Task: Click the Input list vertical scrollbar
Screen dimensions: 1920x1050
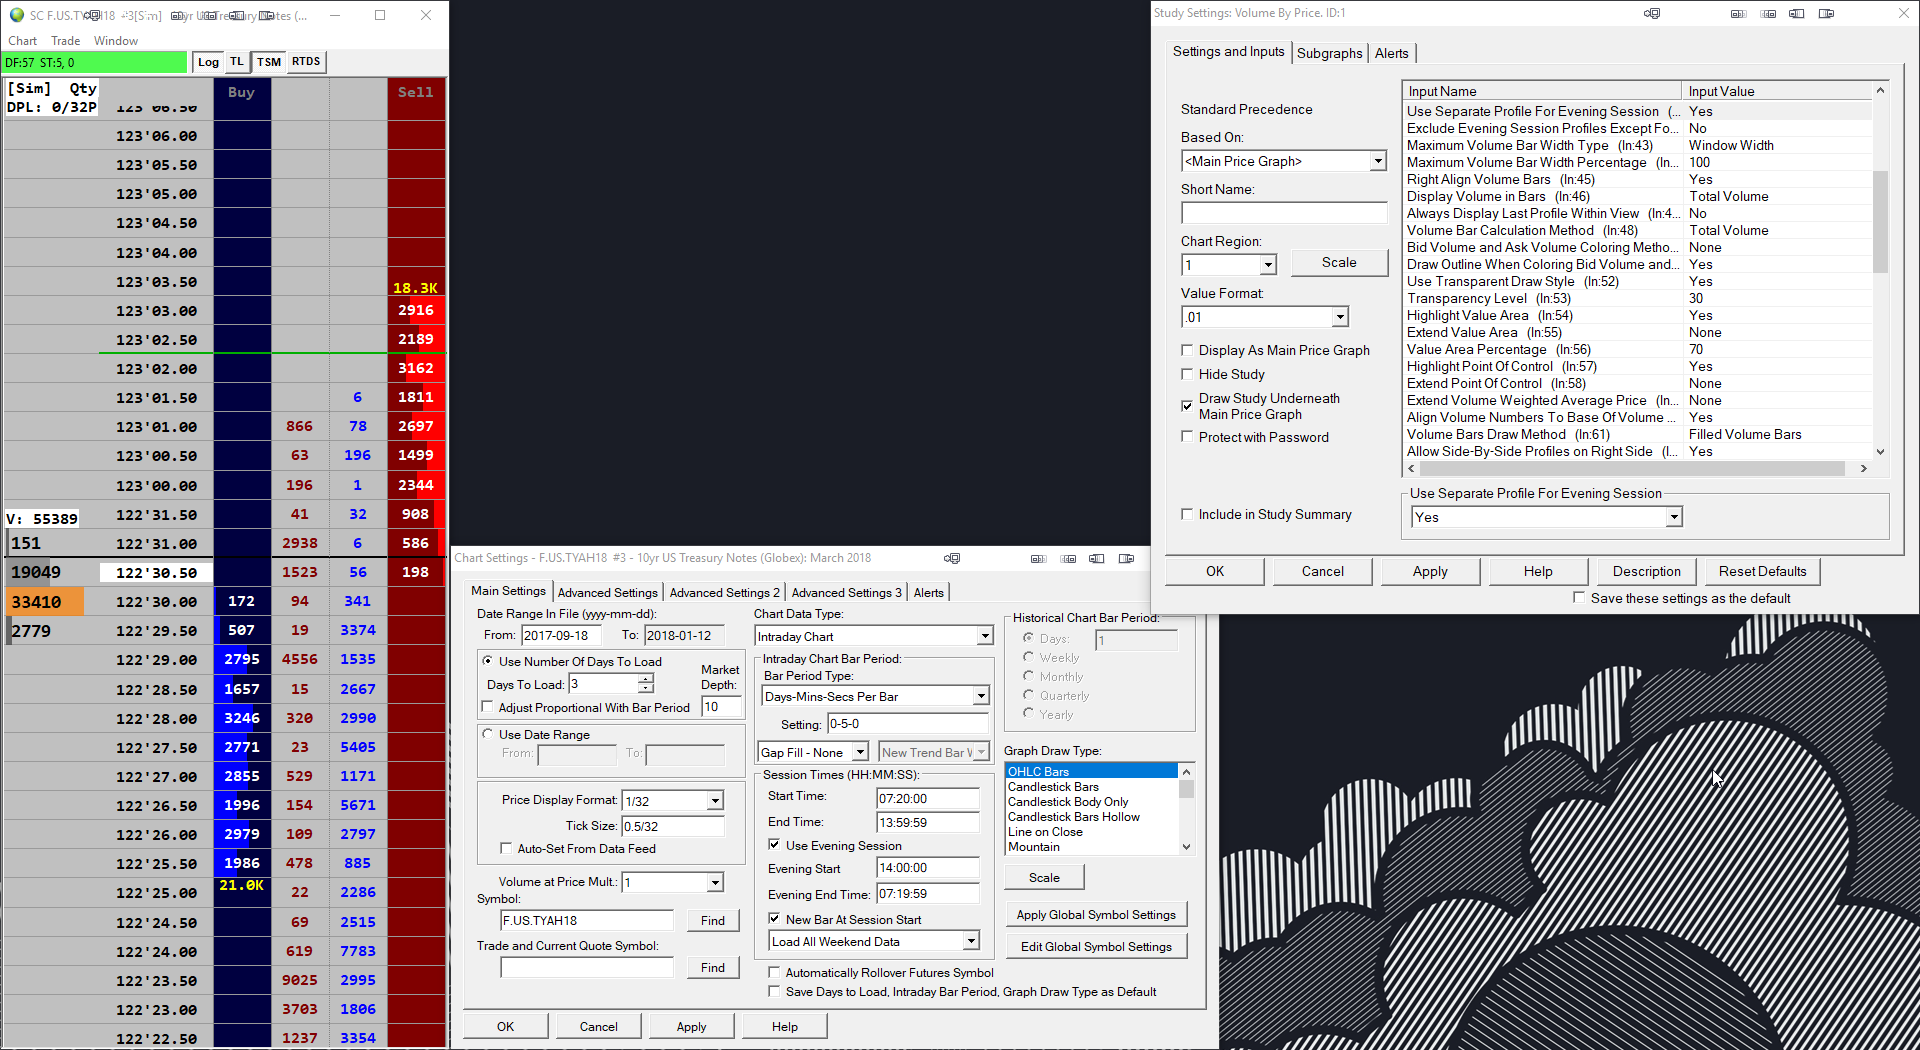Action: tap(1880, 270)
